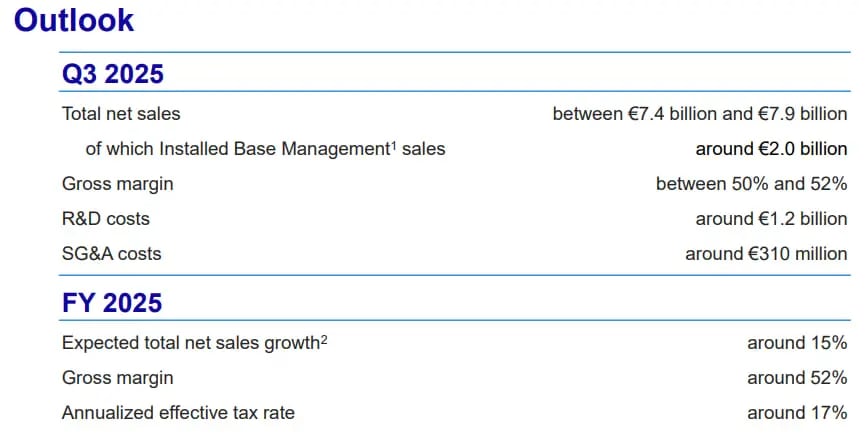Select the Q3 2025 section heading
Image resolution: width=868 pixels, height=437 pixels.
click(x=113, y=74)
